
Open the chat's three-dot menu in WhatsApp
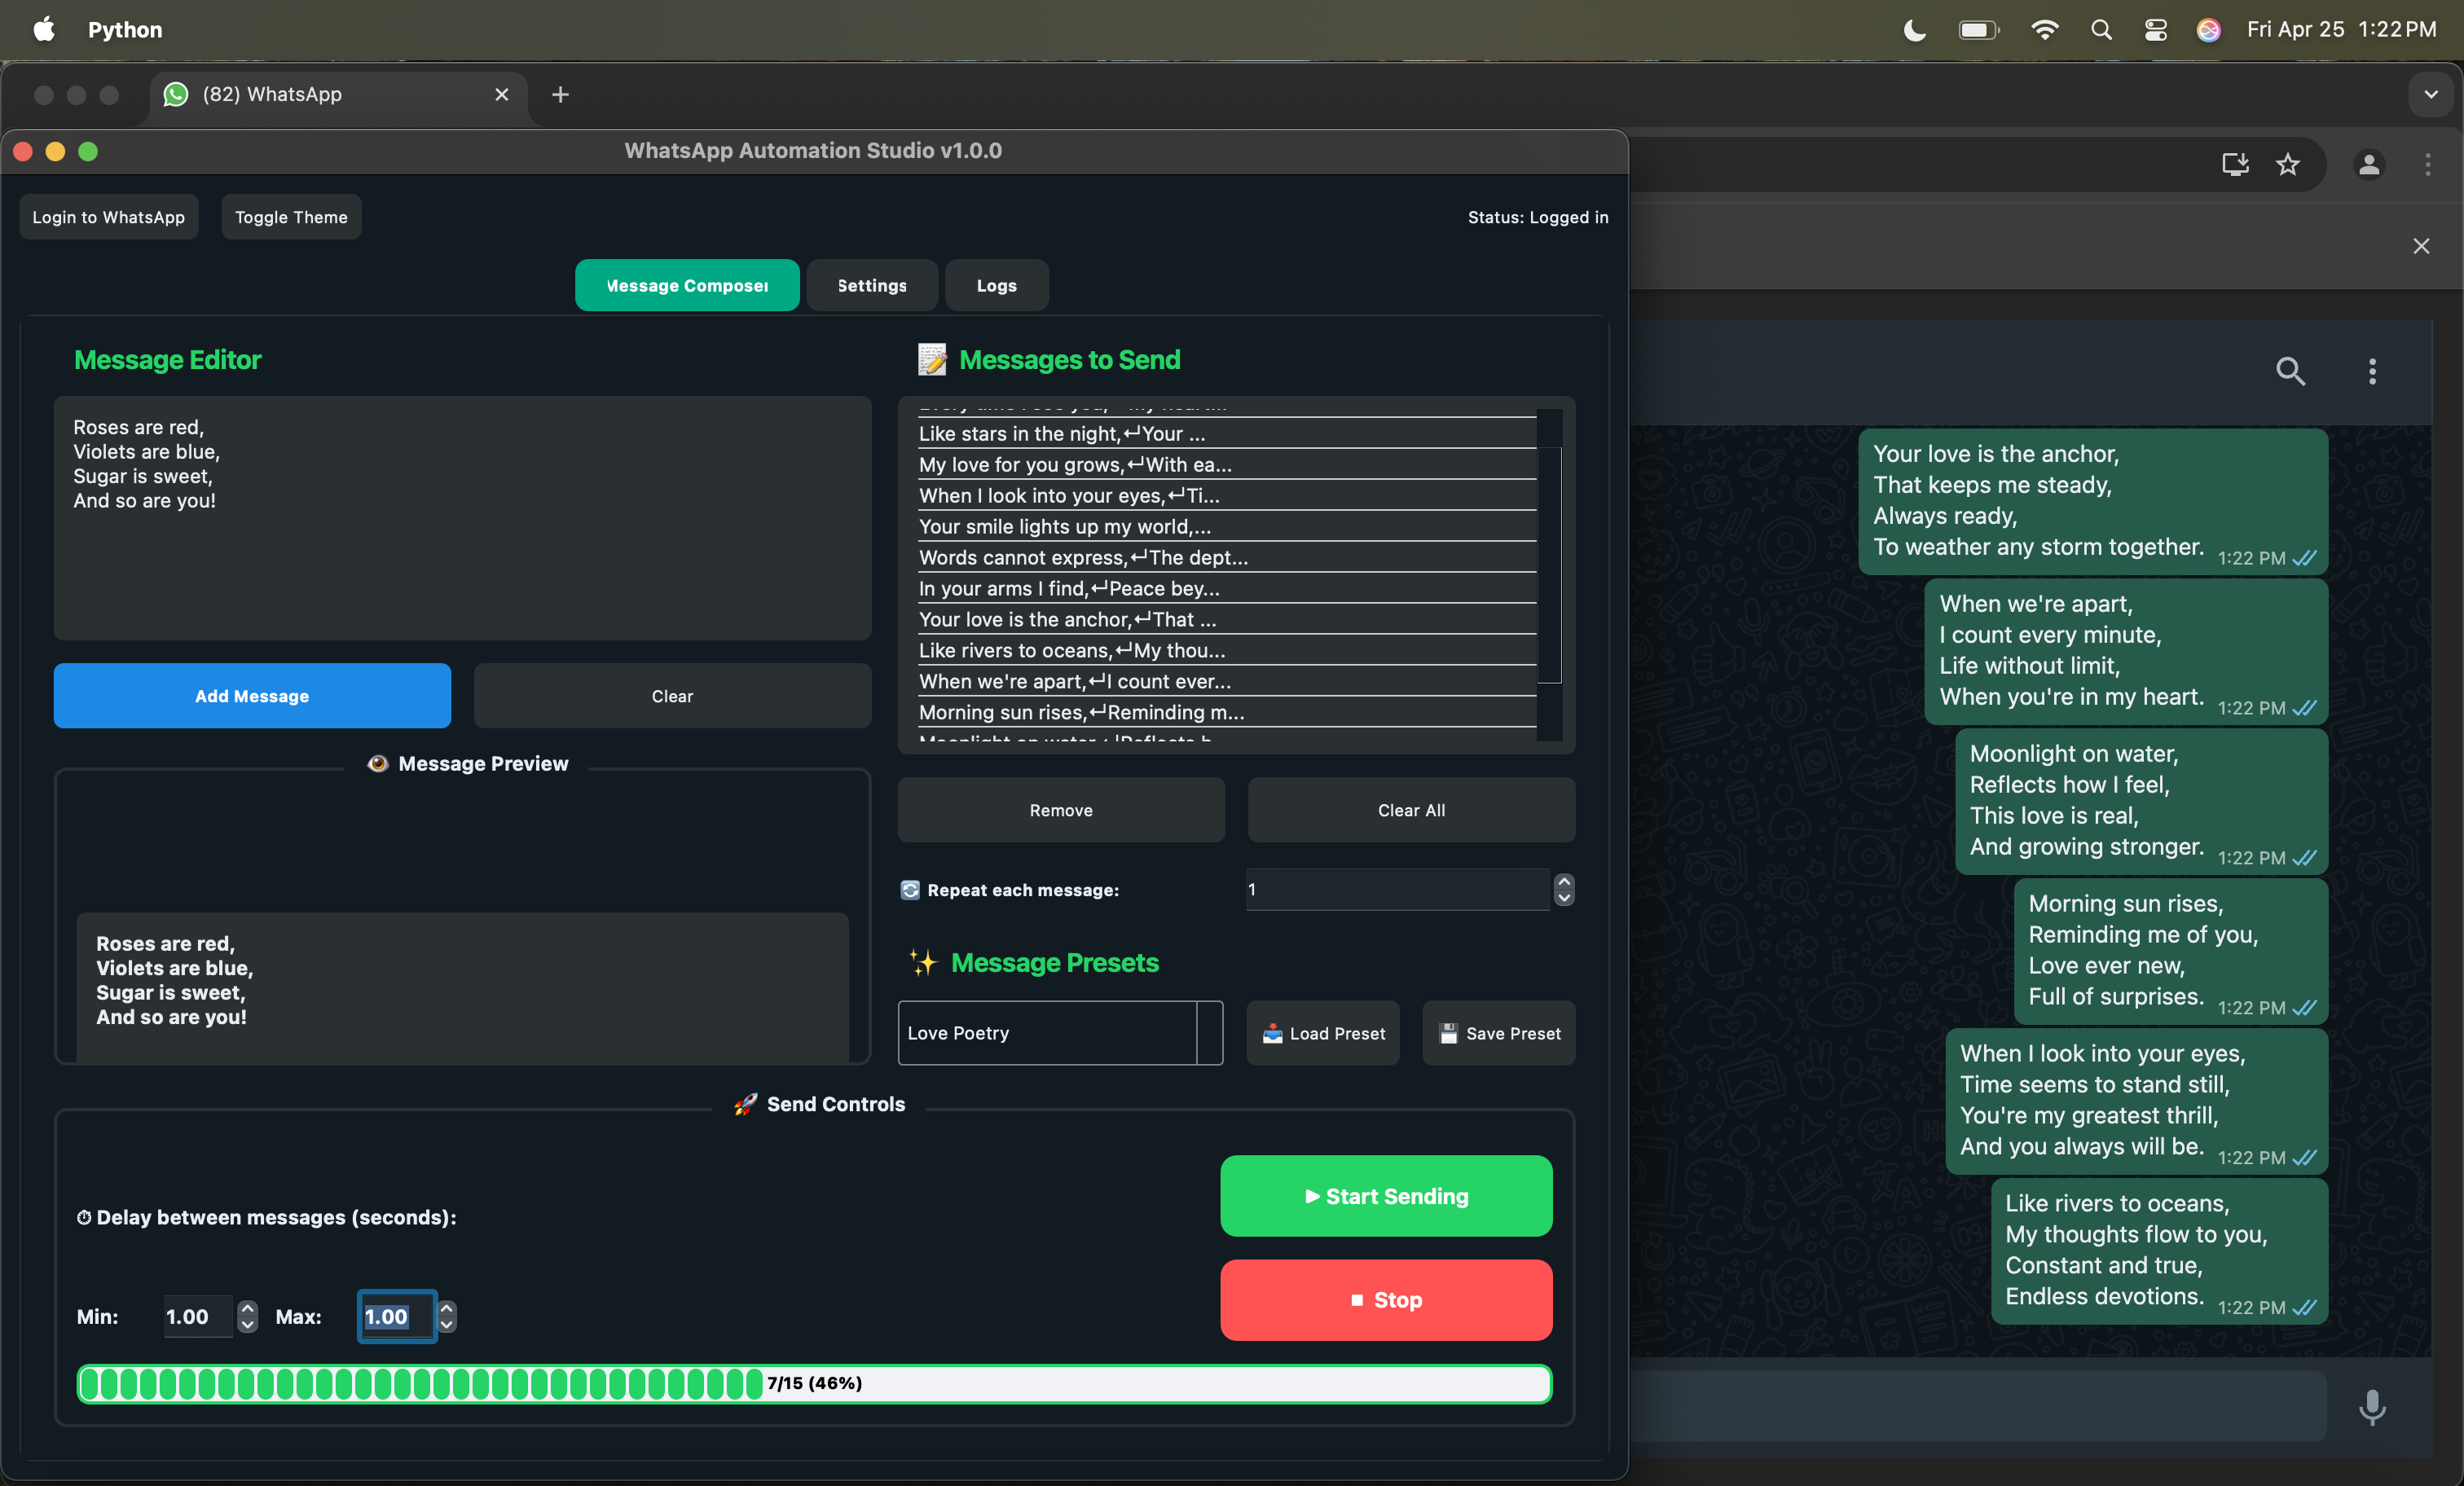click(2373, 372)
